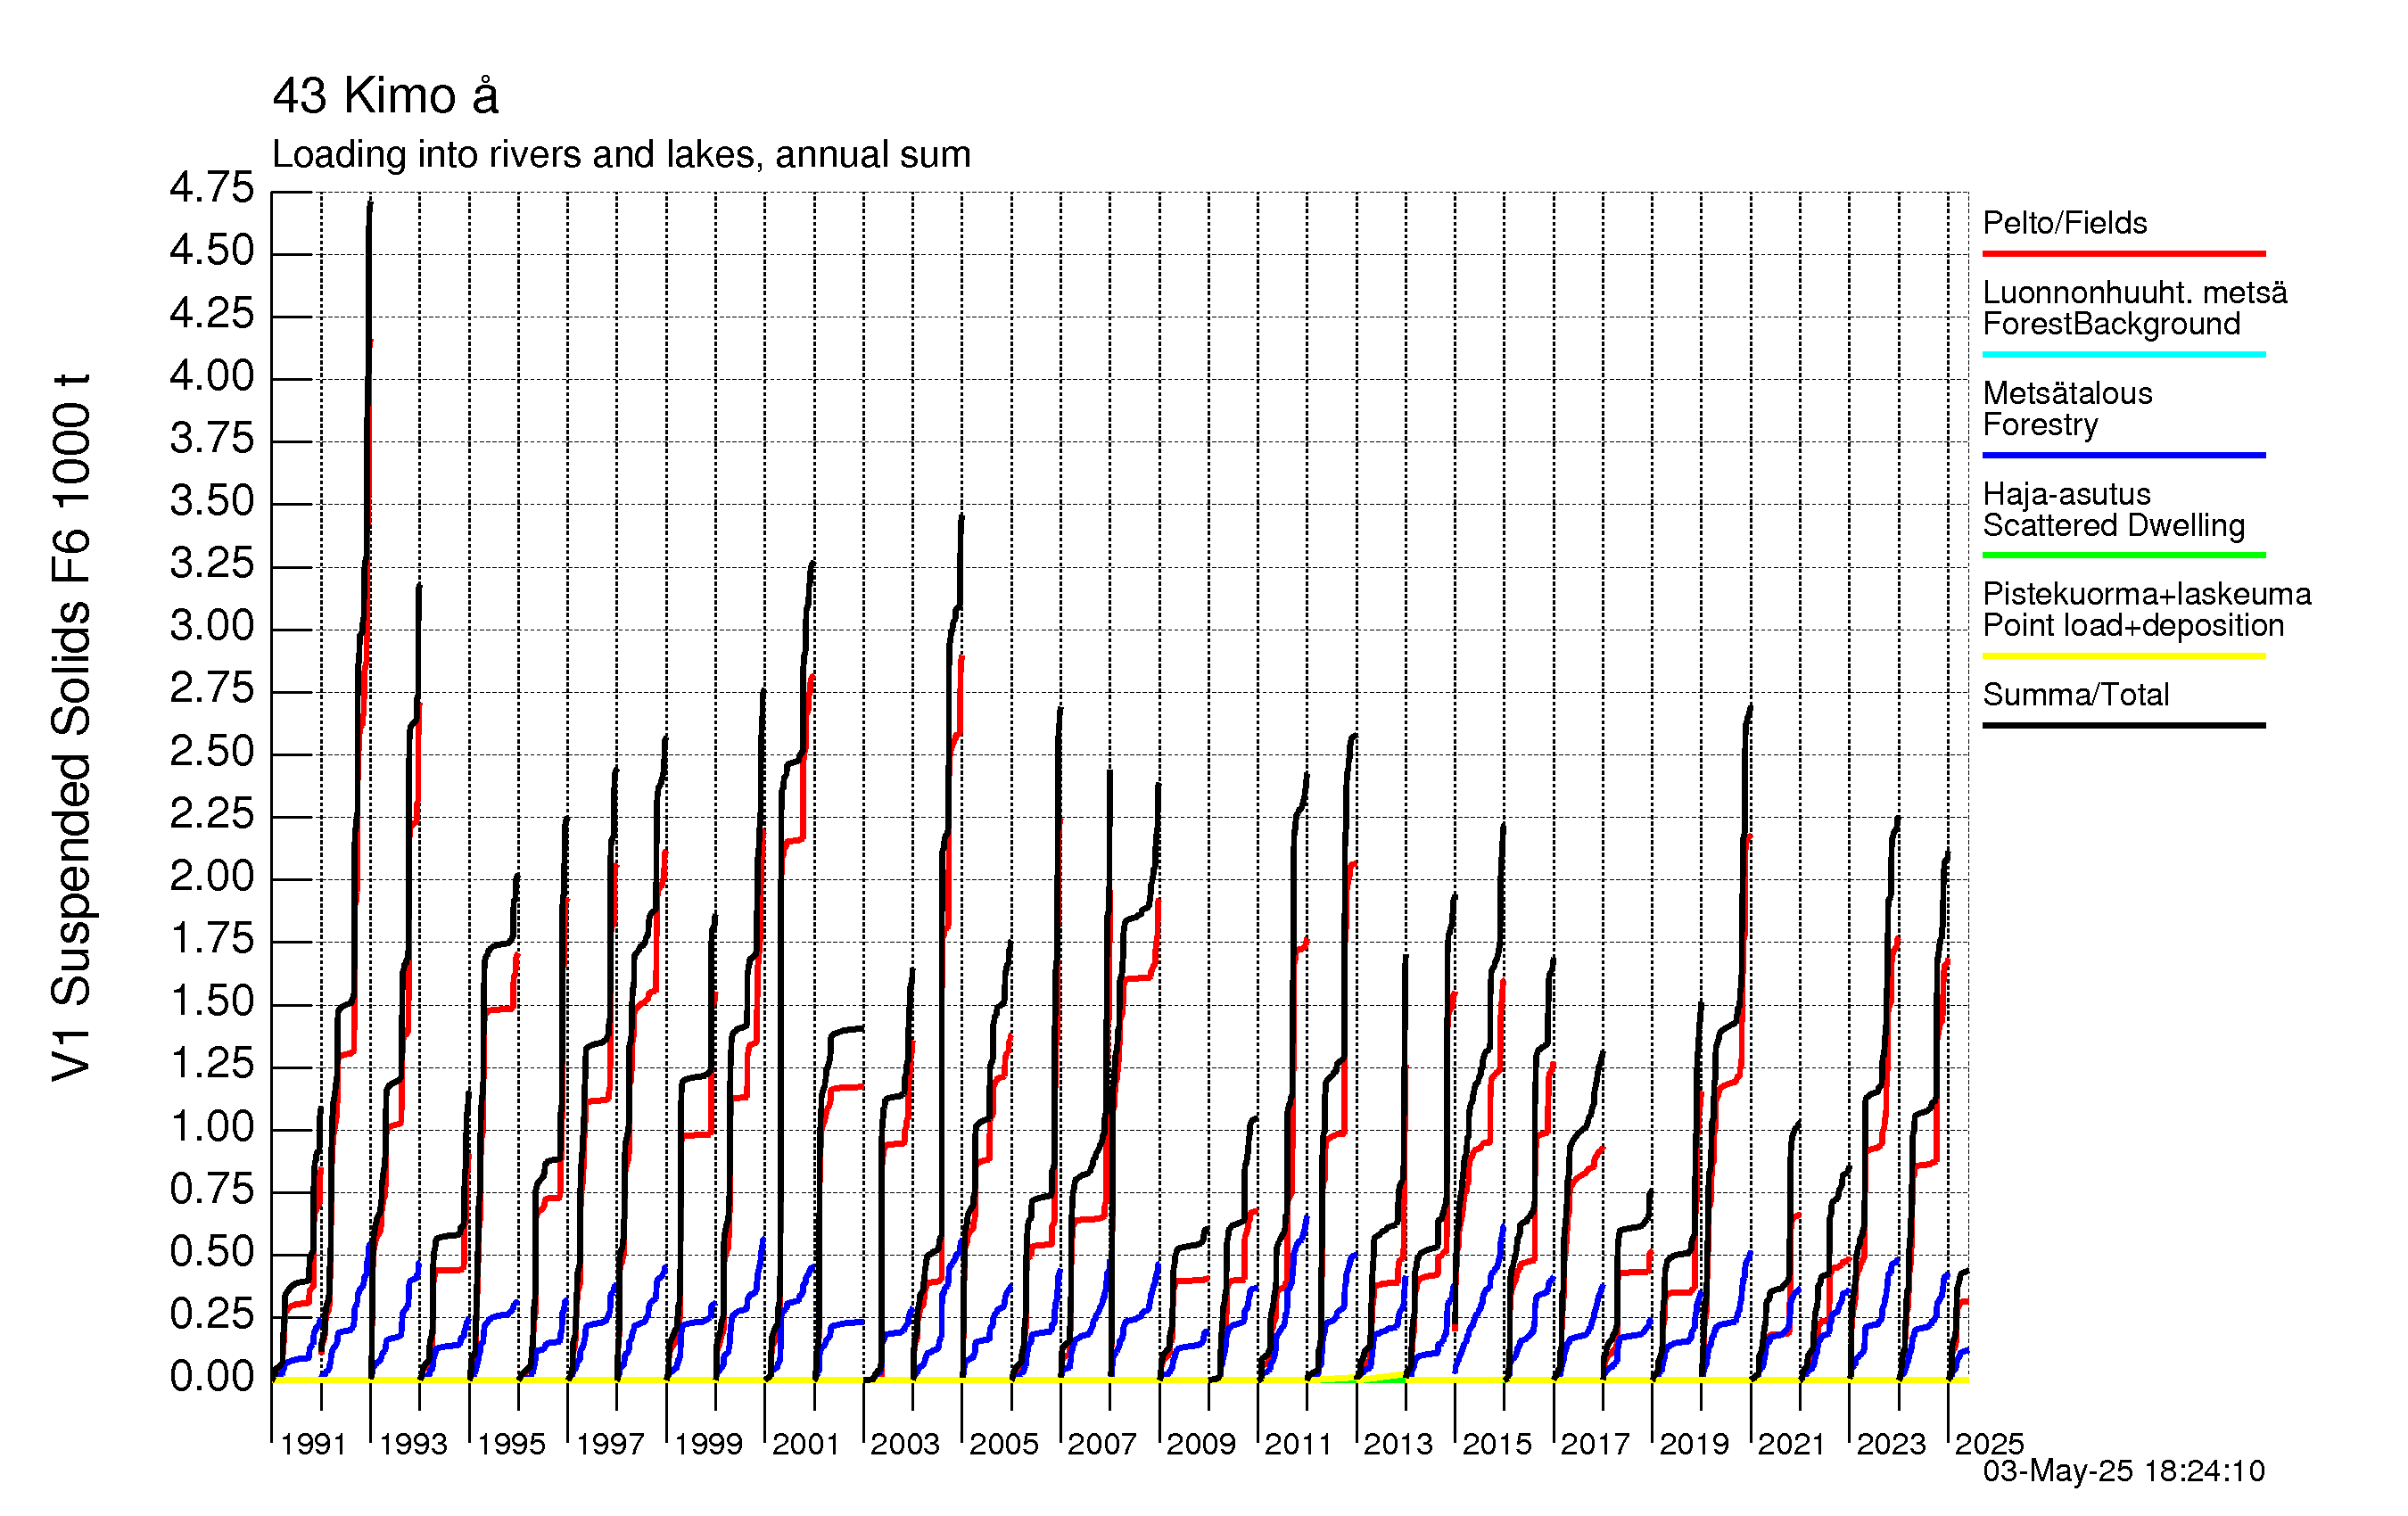Click the x-axis year 2003
This screenshot has width=2408, height=1516.
coord(905,1444)
